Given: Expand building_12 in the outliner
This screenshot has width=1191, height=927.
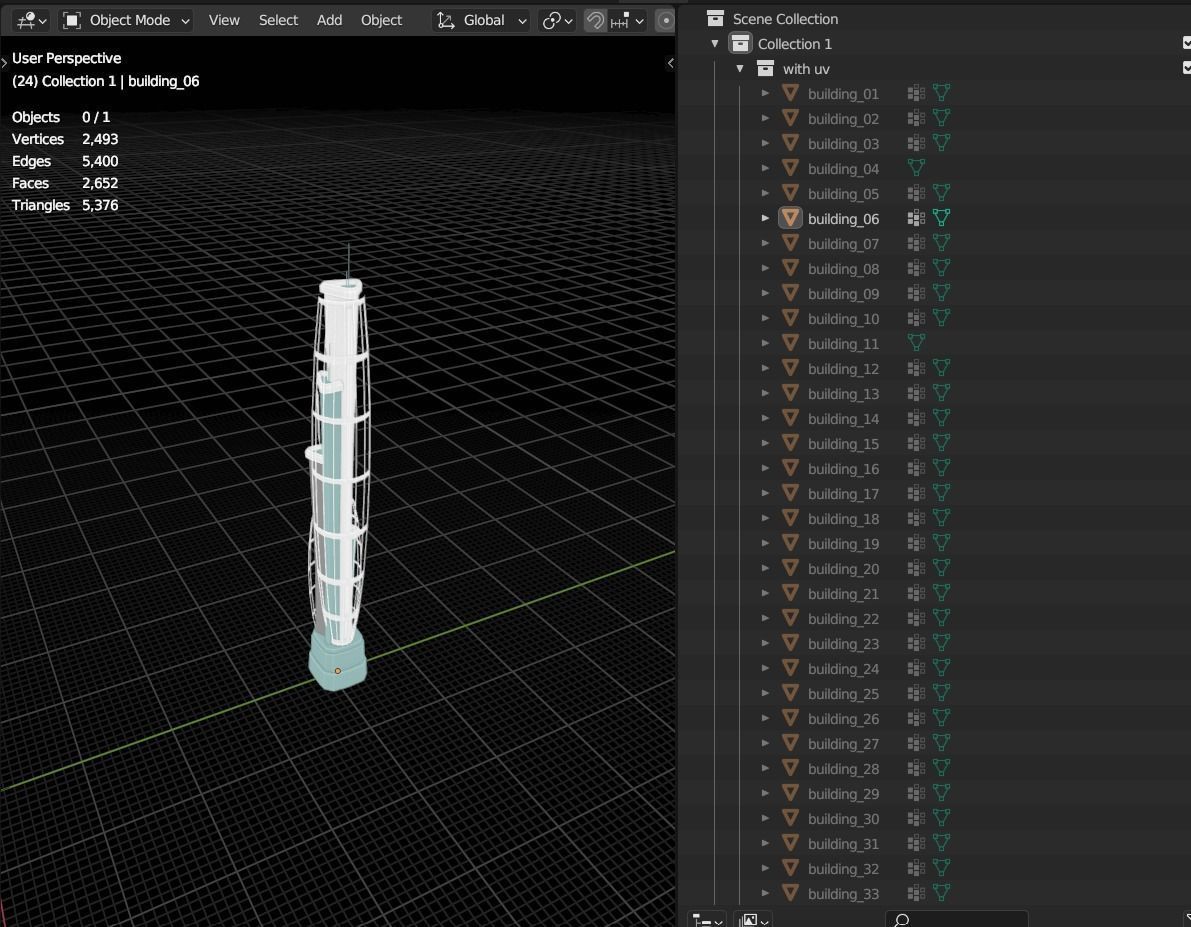Looking at the screenshot, I should [x=765, y=368].
